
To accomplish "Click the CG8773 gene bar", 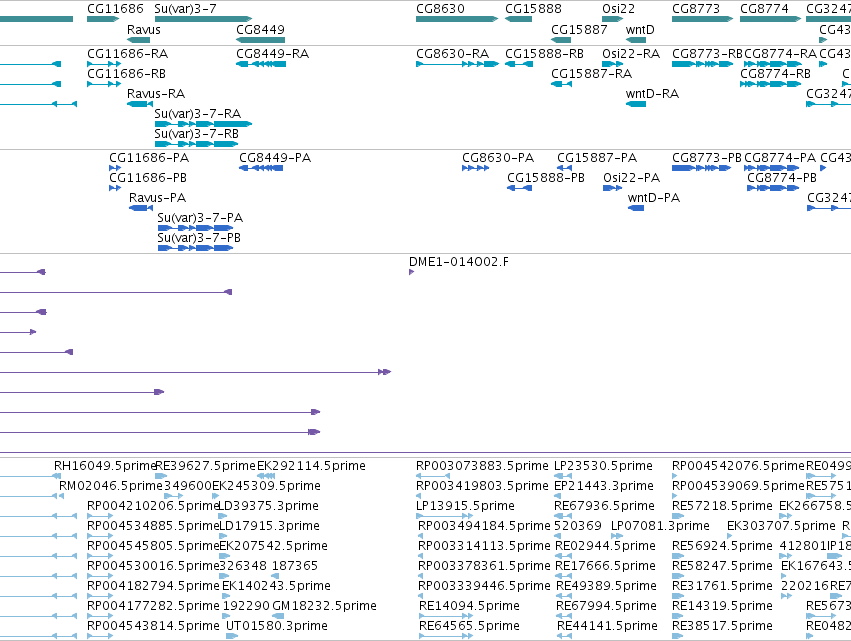I will coord(703,19).
